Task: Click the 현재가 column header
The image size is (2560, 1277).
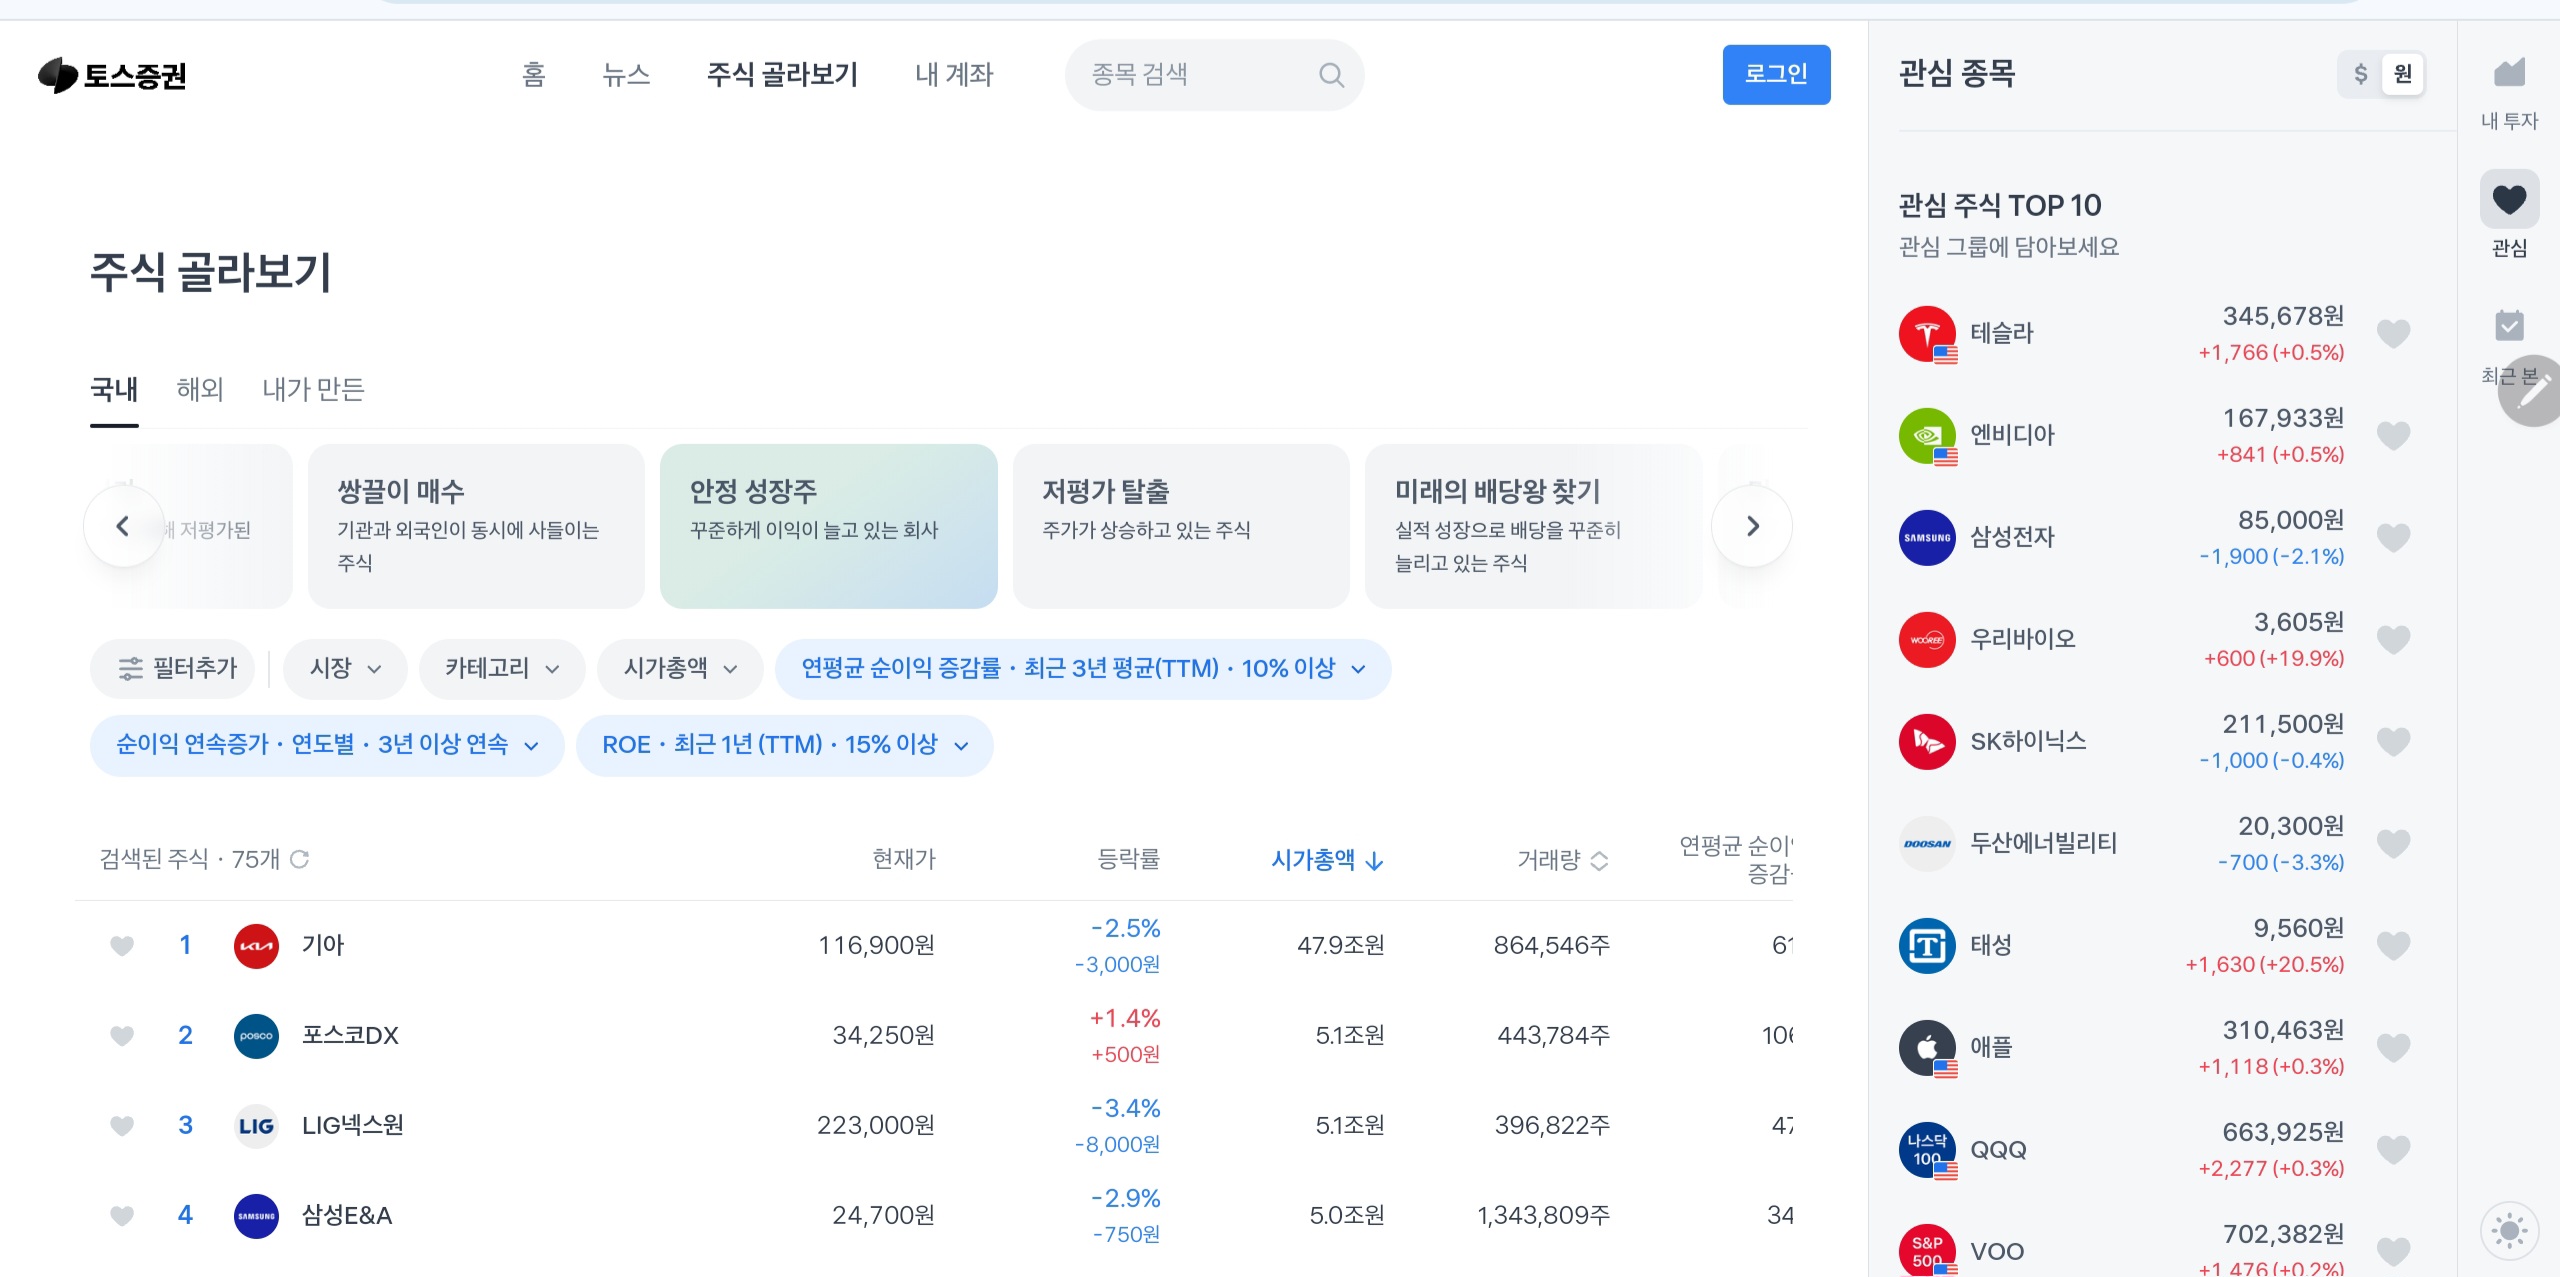Action: [x=904, y=859]
